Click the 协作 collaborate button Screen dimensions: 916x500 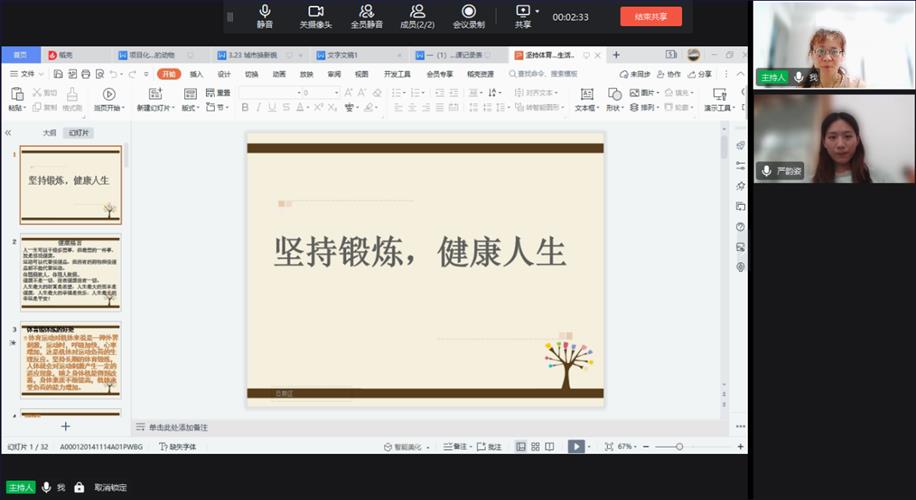click(x=669, y=74)
